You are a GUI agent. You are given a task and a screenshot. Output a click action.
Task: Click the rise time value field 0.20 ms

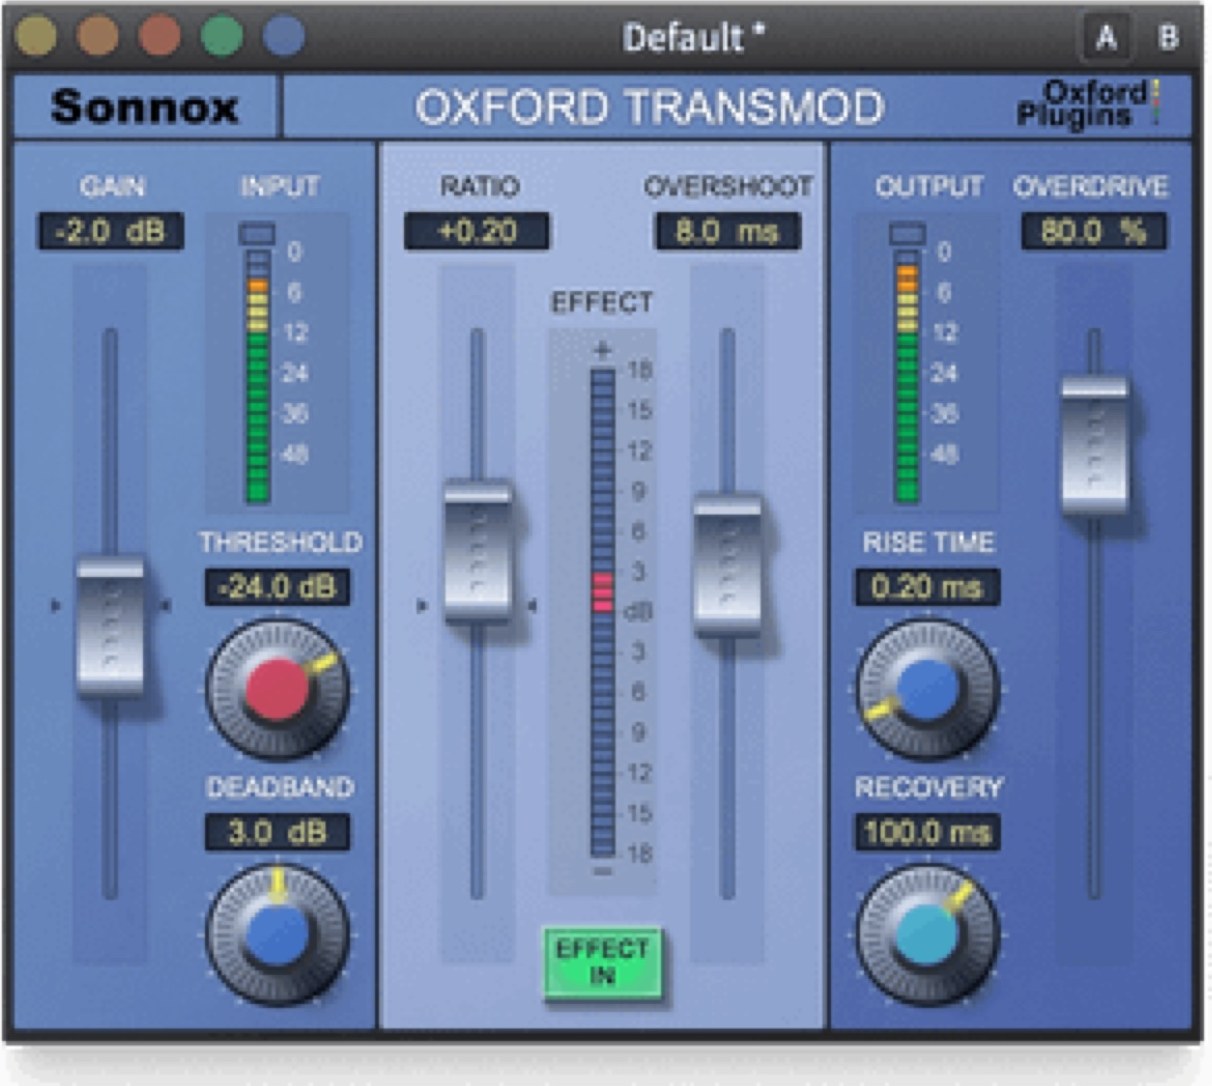coord(927,587)
